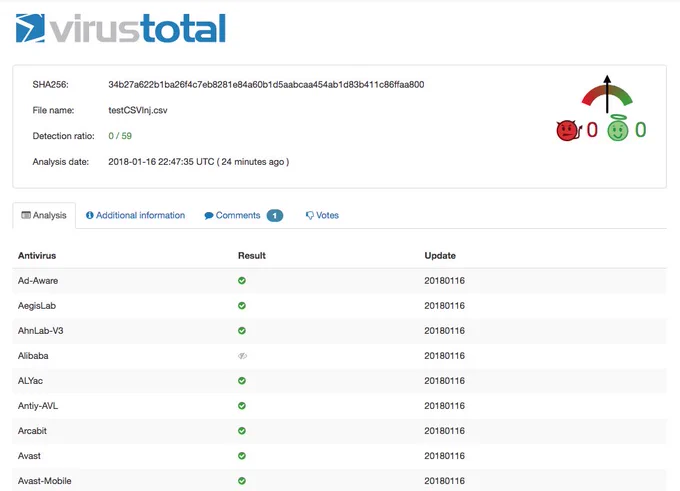Click the Alibaba antivirus name
680x491 pixels.
pyautogui.click(x=33, y=356)
